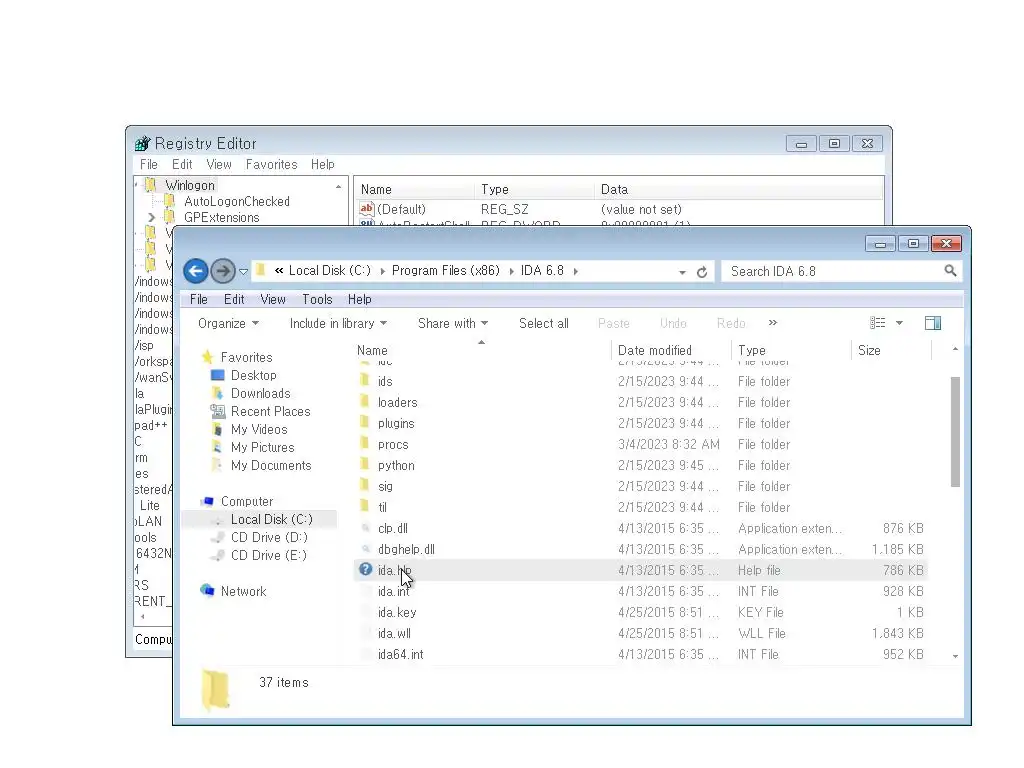The height and width of the screenshot is (768, 1024).
Task: Select the til folder icon
Action: tap(365, 506)
